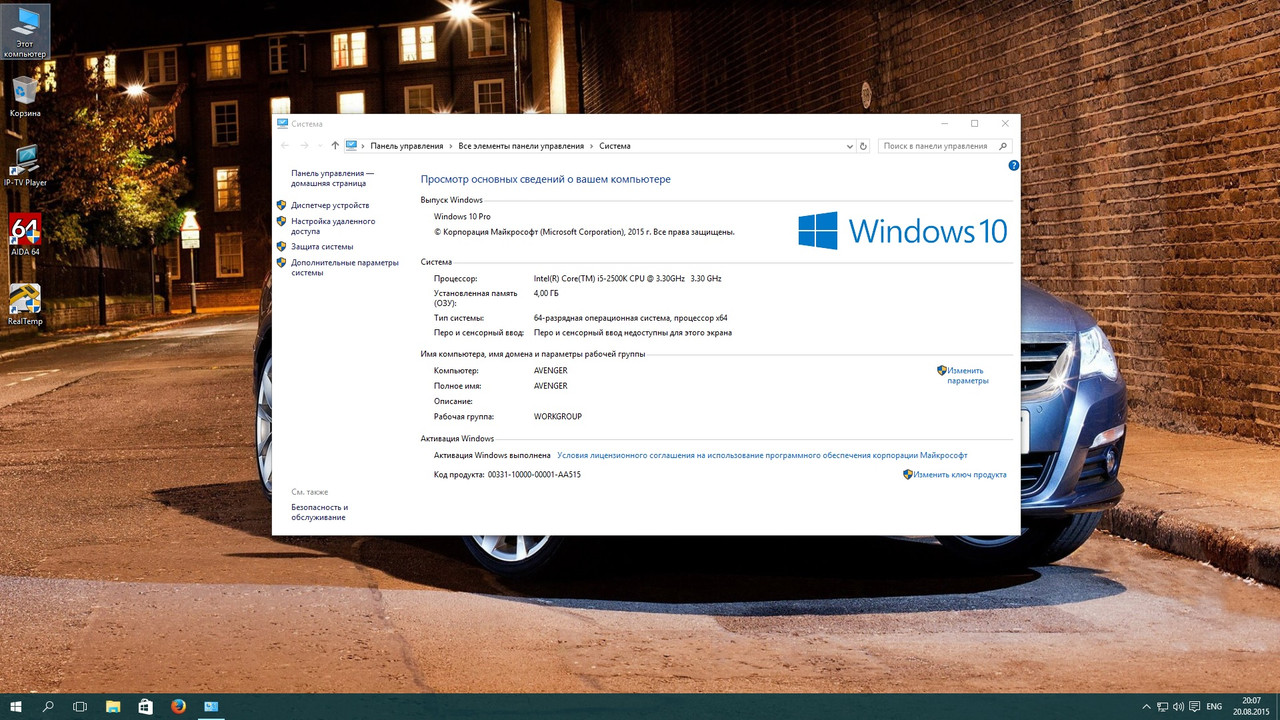Open recent locations dropdown arrow
Viewport: 1280px width, 720px height.
320,146
